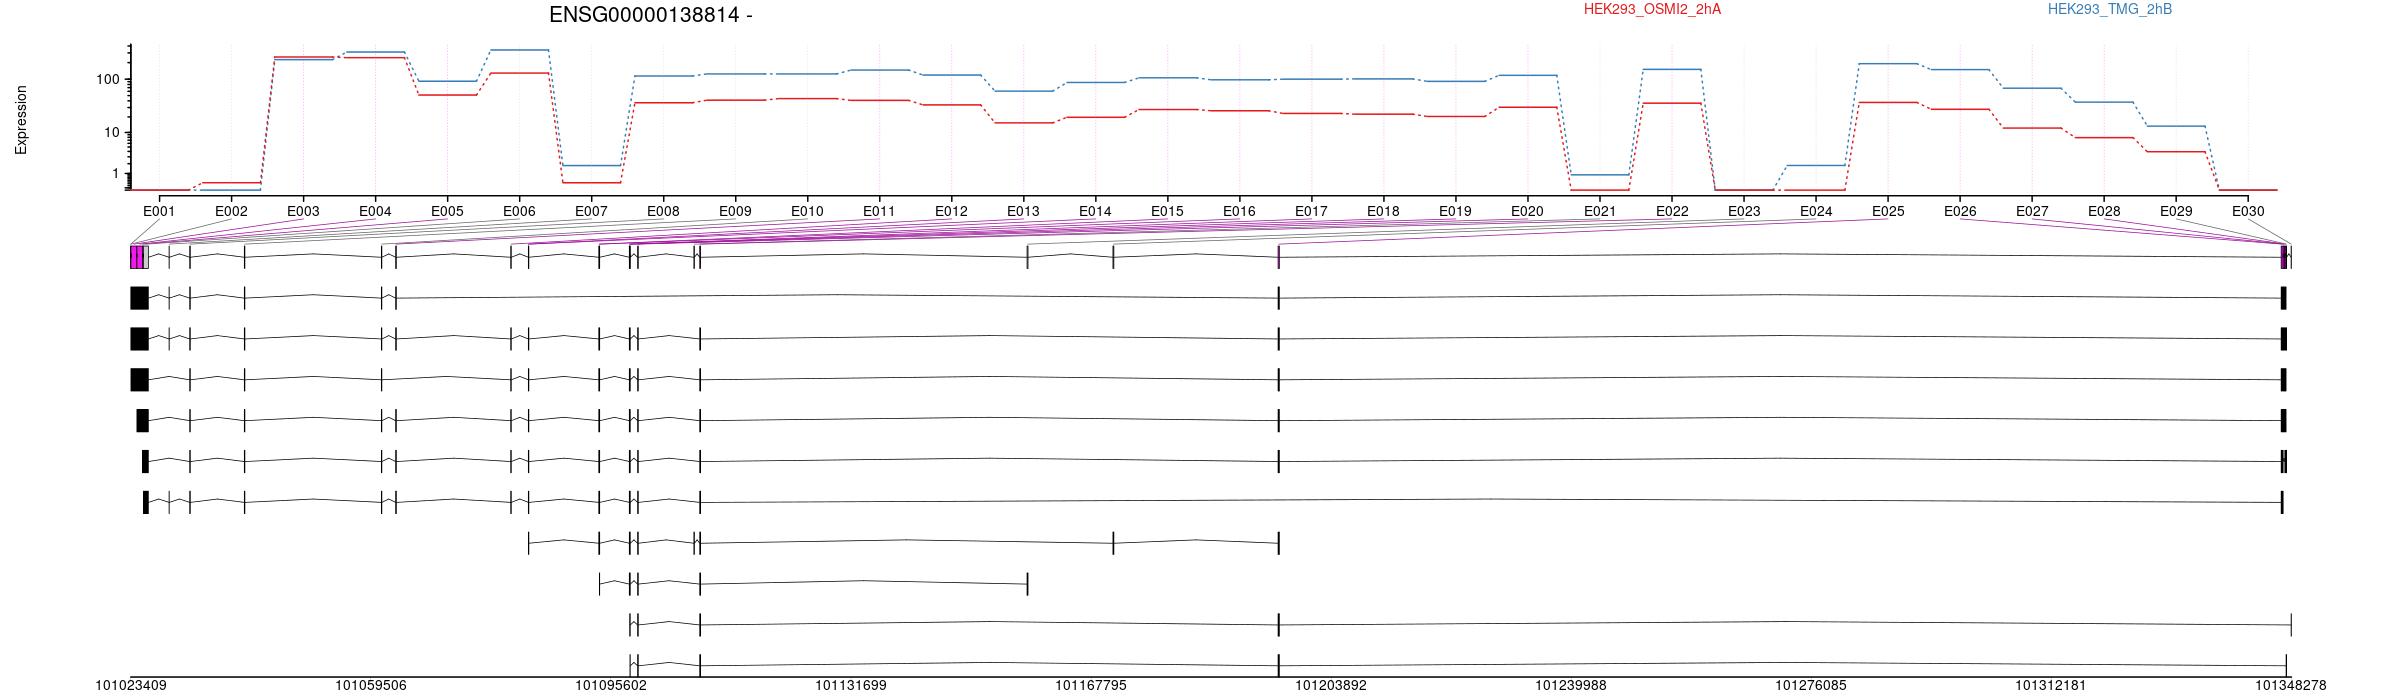Screen dimensions: 2400x700
Task: Click the gene title ENSG00000138814 -
Action: [x=650, y=15]
